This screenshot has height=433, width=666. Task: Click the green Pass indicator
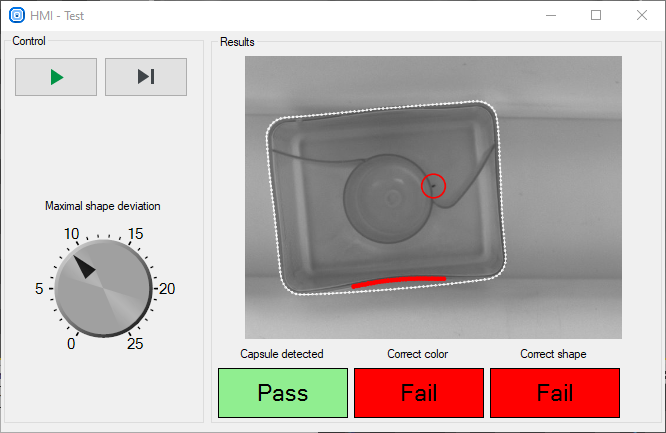coord(283,393)
